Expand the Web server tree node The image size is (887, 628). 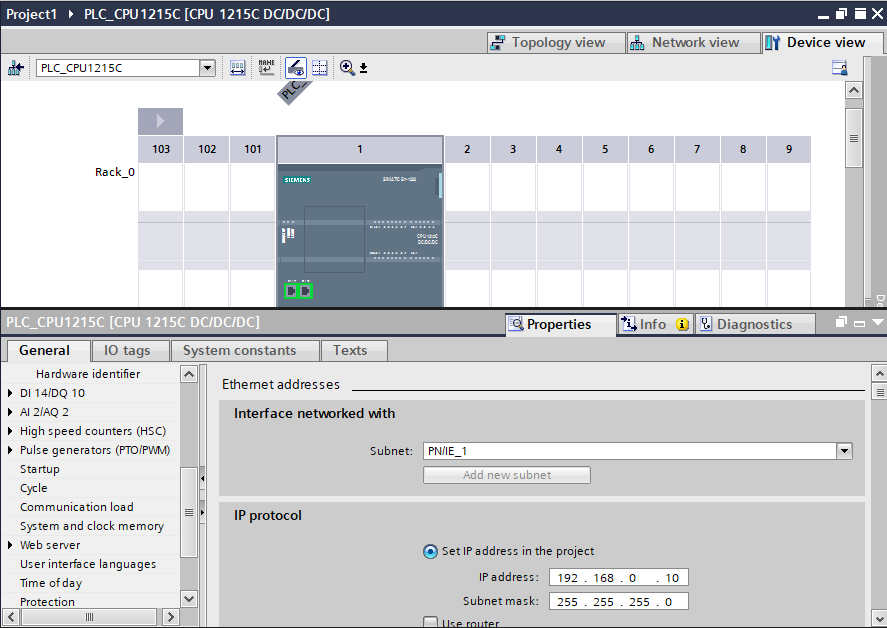(x=11, y=545)
